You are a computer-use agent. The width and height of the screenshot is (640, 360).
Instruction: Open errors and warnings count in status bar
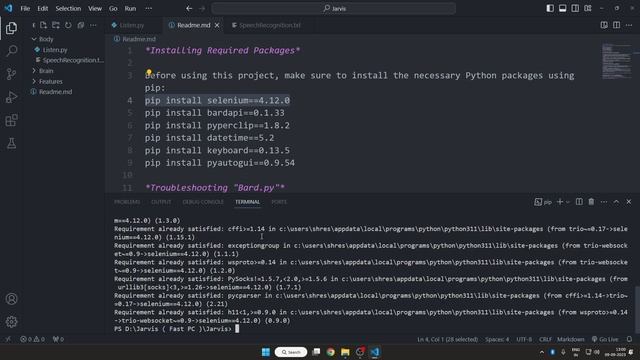coord(33,339)
